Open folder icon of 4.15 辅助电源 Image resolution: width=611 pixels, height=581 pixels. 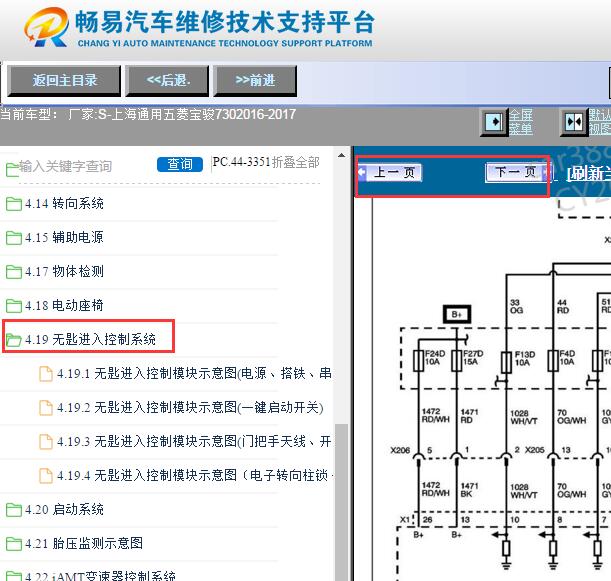(x=14, y=237)
